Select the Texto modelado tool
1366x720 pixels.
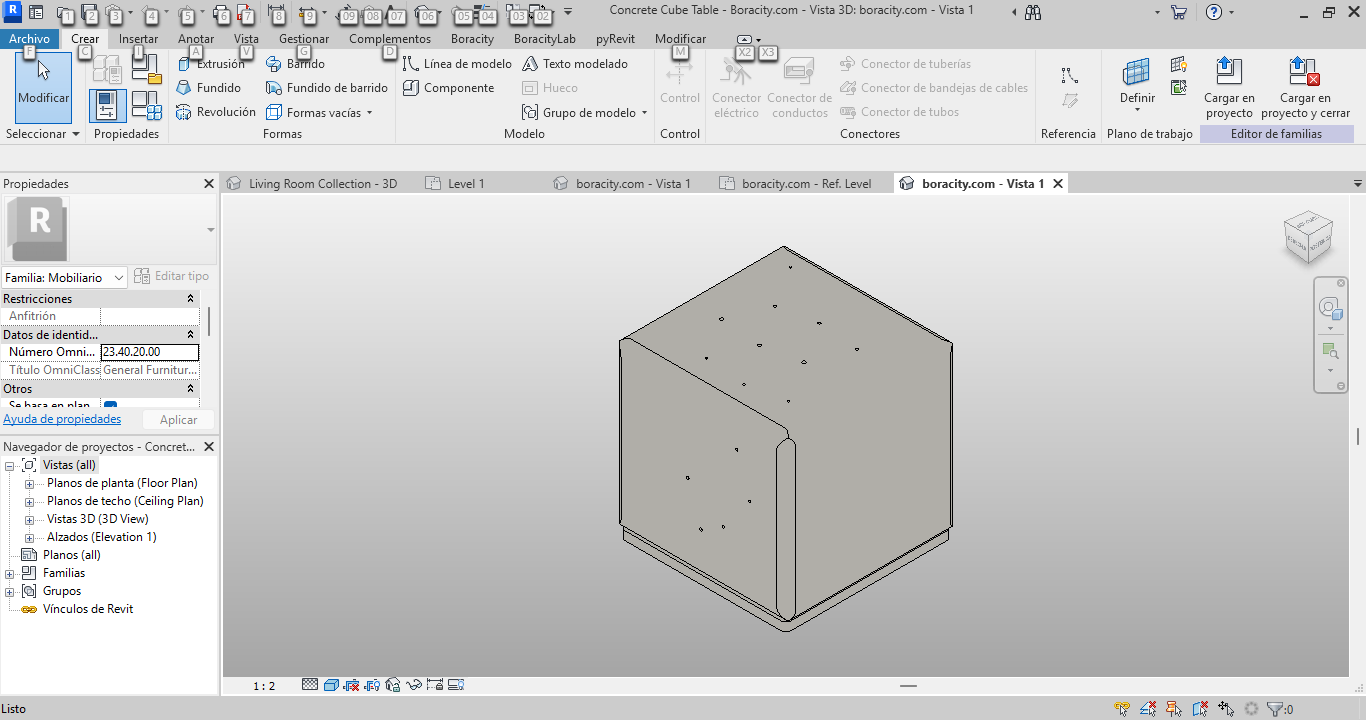pyautogui.click(x=575, y=64)
